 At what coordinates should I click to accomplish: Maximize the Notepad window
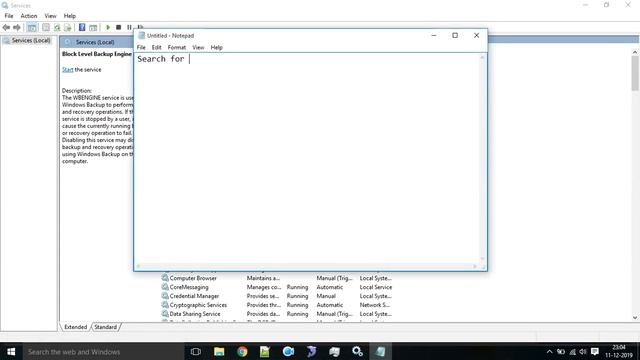[x=455, y=36]
